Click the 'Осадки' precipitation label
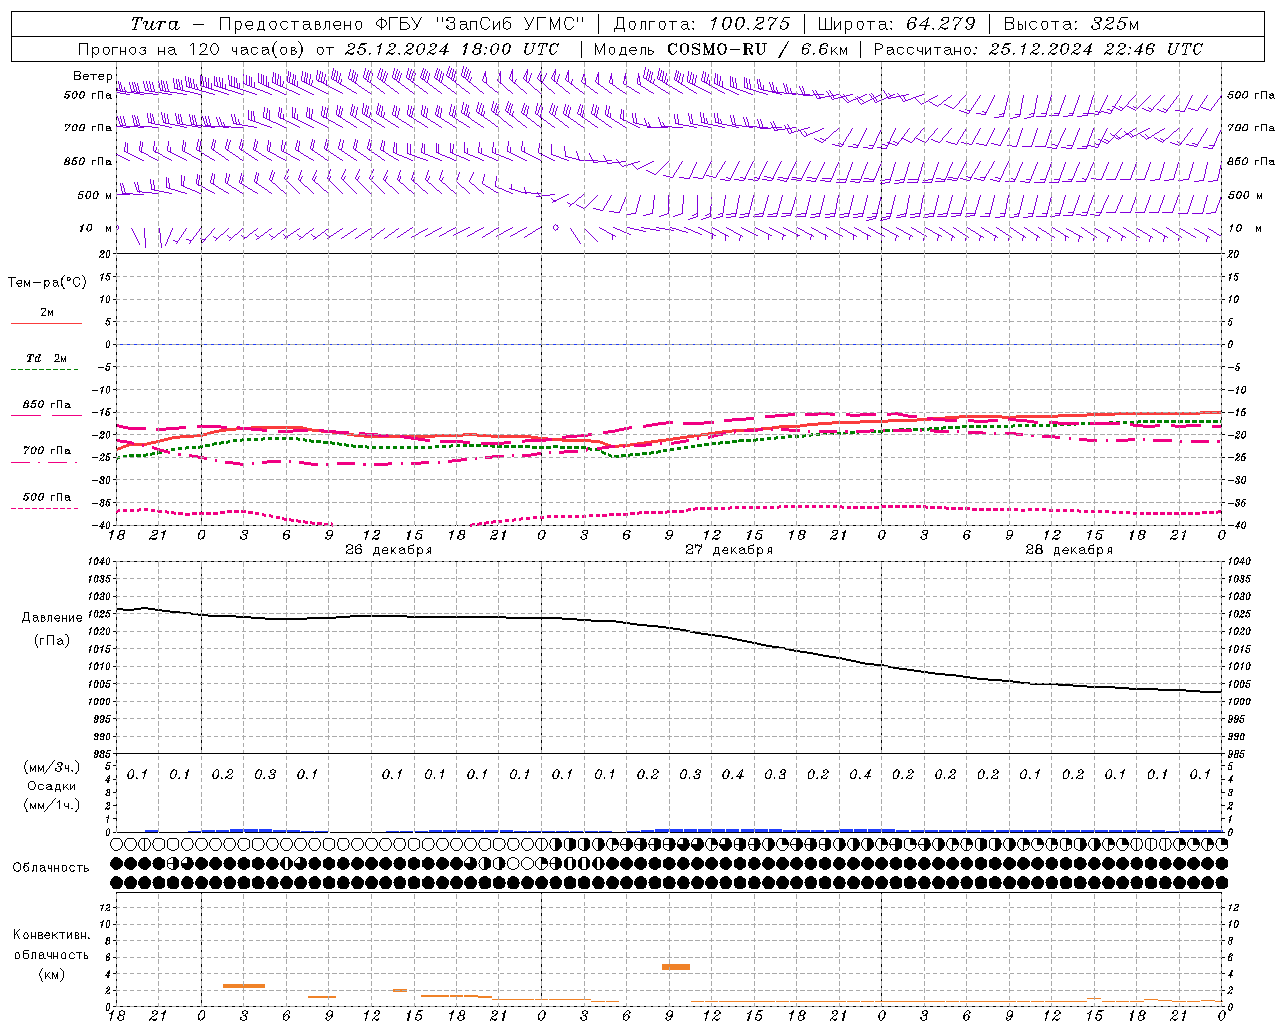Screen dimensions: 1280x1024 (52, 786)
